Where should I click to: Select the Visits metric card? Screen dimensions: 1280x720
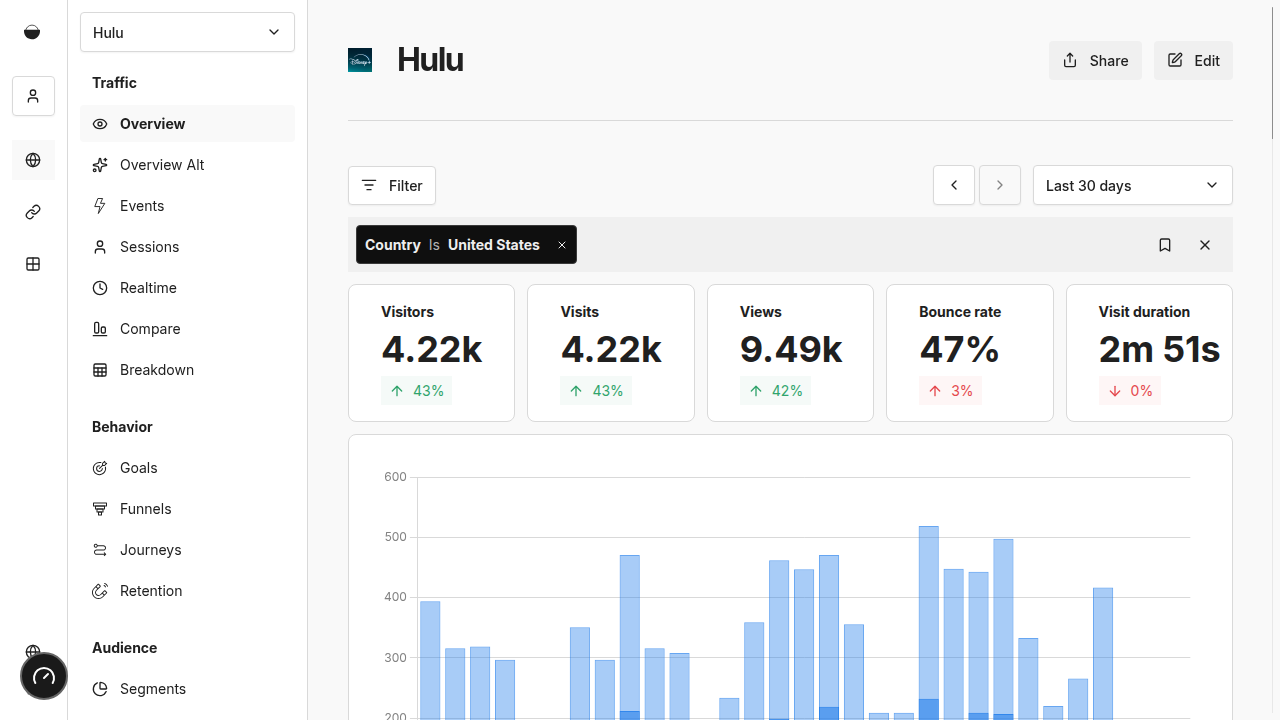coord(611,353)
